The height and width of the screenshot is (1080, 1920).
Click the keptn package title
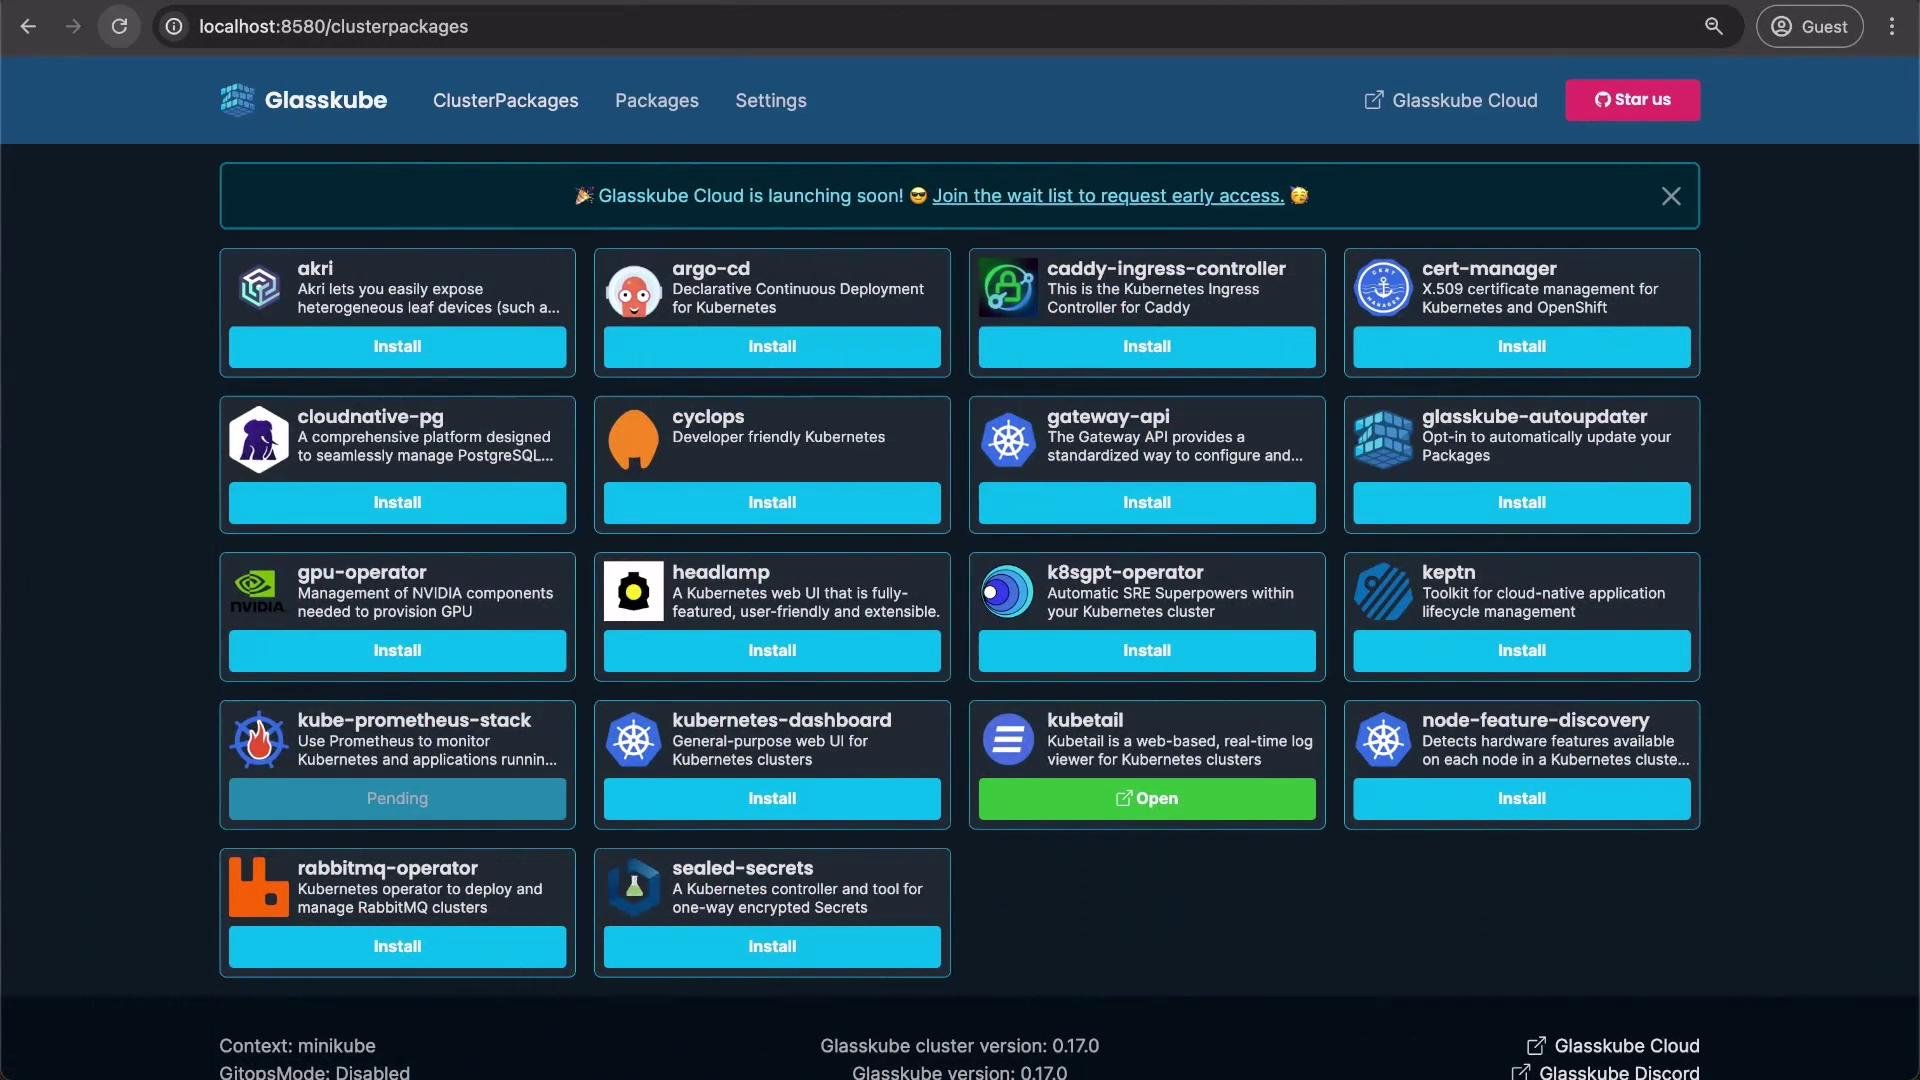click(x=1448, y=572)
